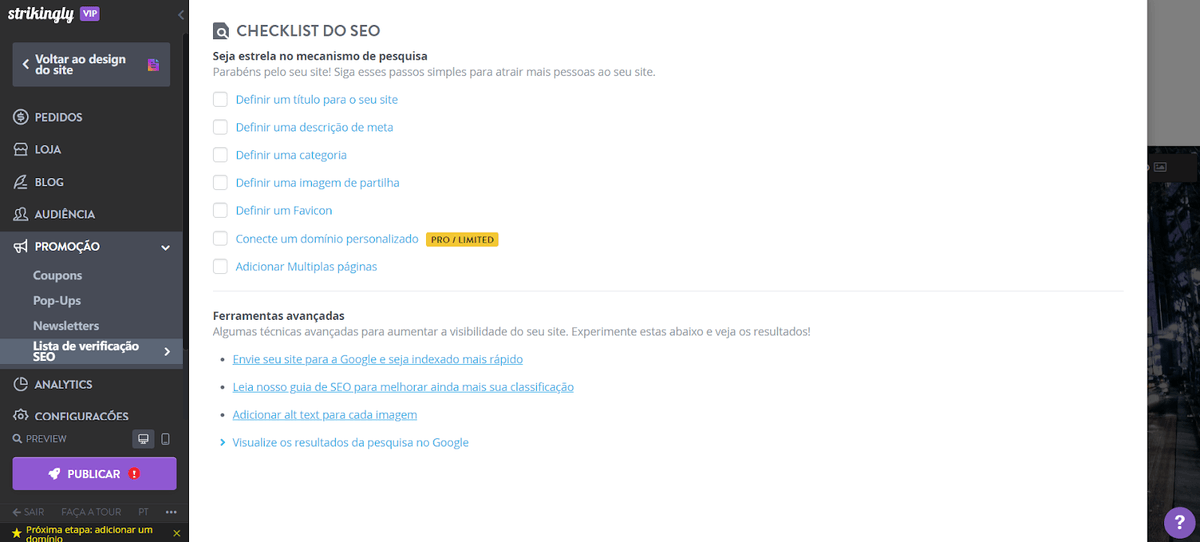
Task: Open Coupons submenu item
Action: (58, 275)
